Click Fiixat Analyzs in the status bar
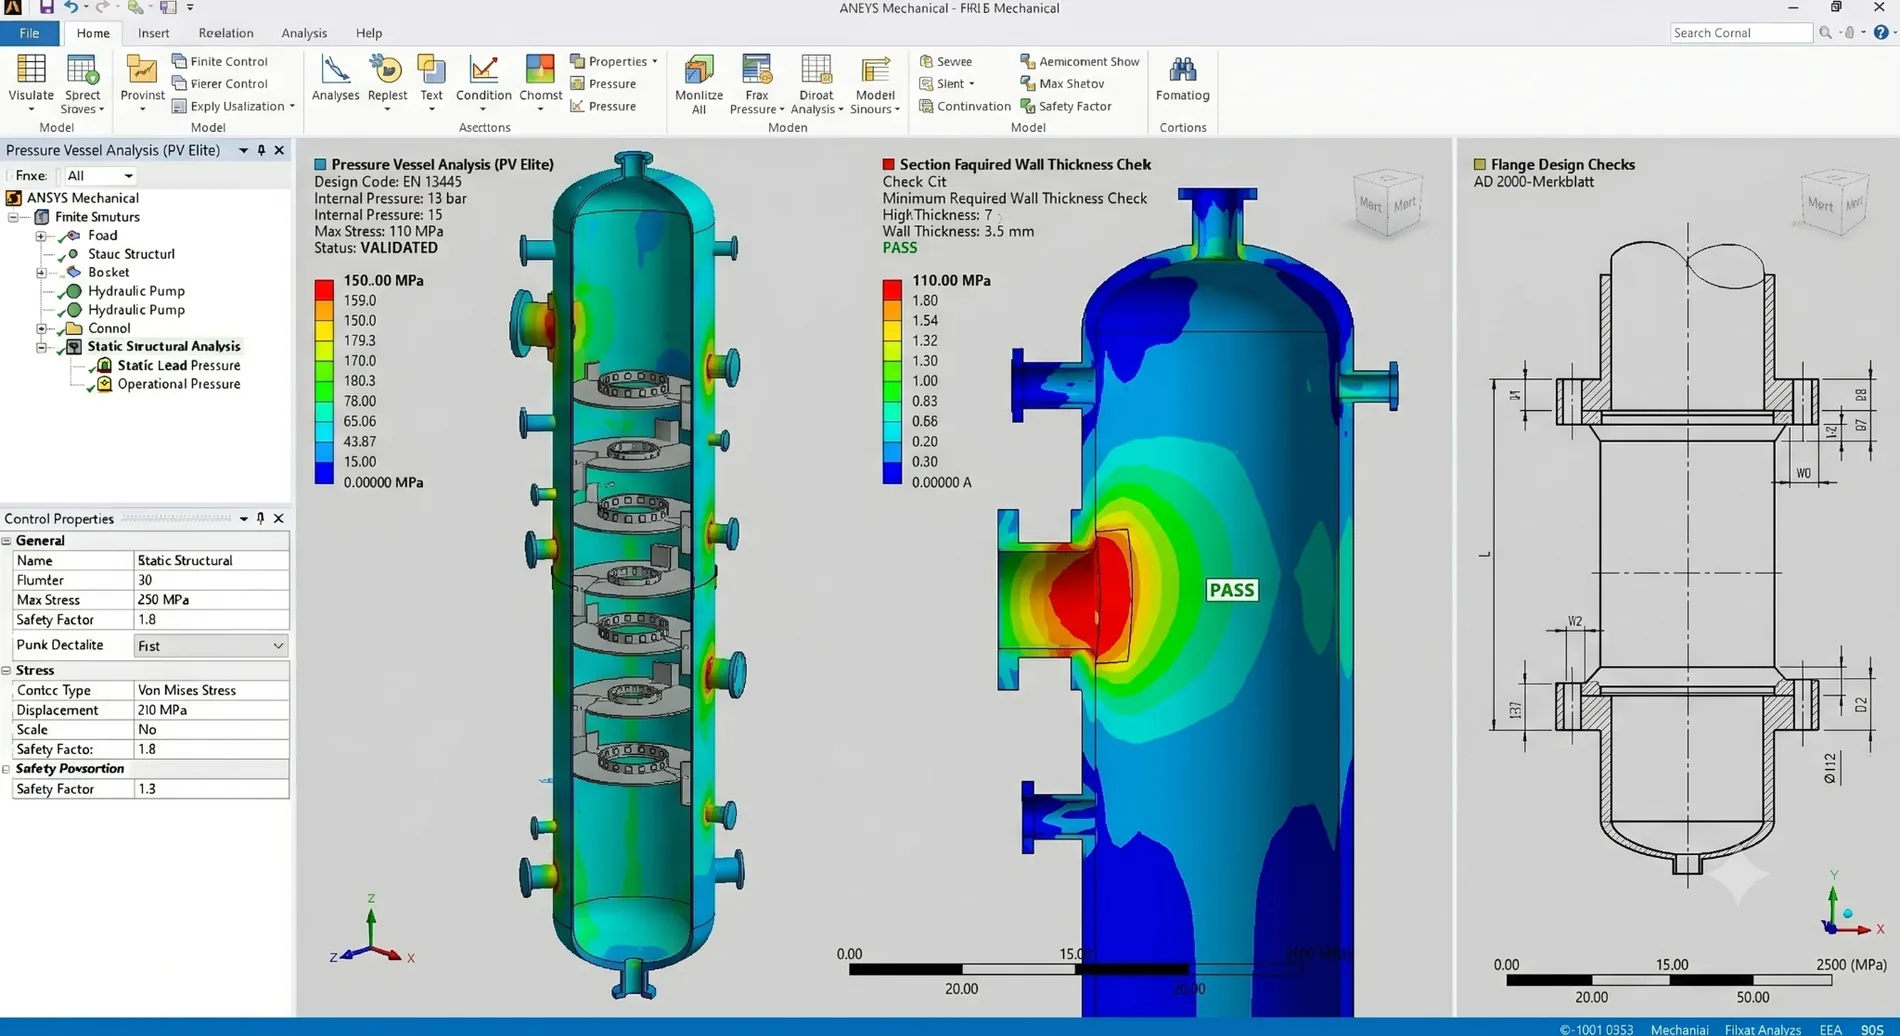The width and height of the screenshot is (1900, 1036). point(1762,1029)
